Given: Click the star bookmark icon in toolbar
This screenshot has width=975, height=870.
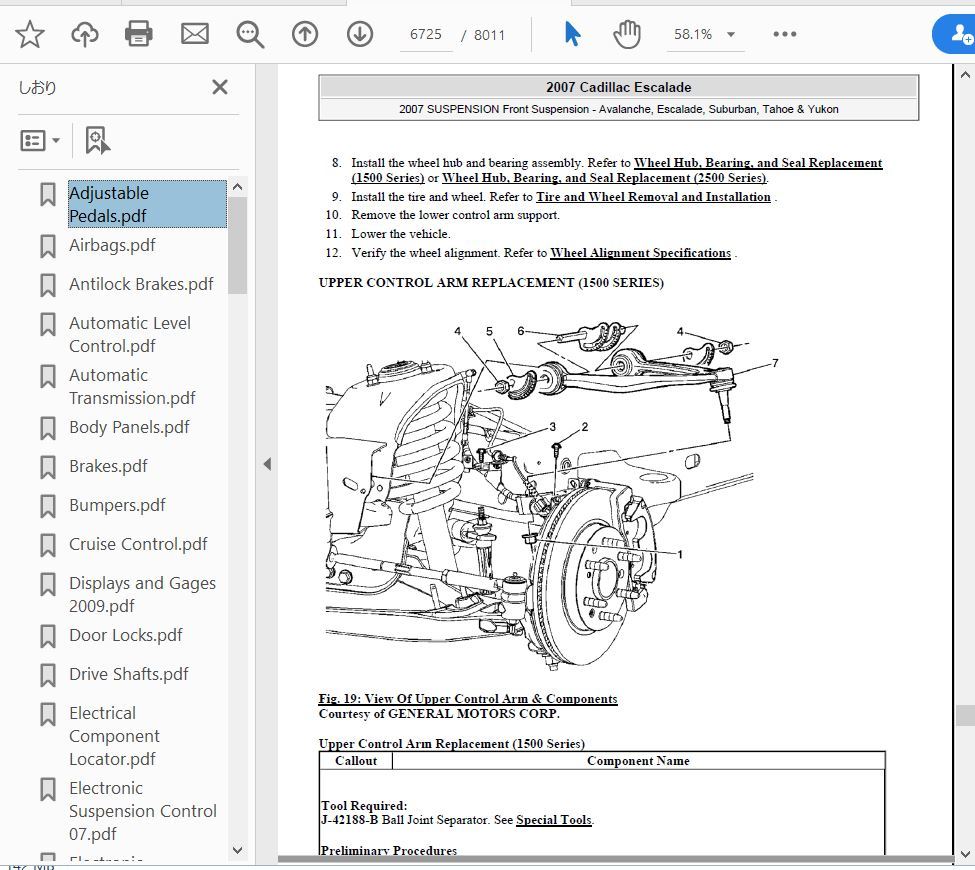Looking at the screenshot, I should [x=29, y=34].
